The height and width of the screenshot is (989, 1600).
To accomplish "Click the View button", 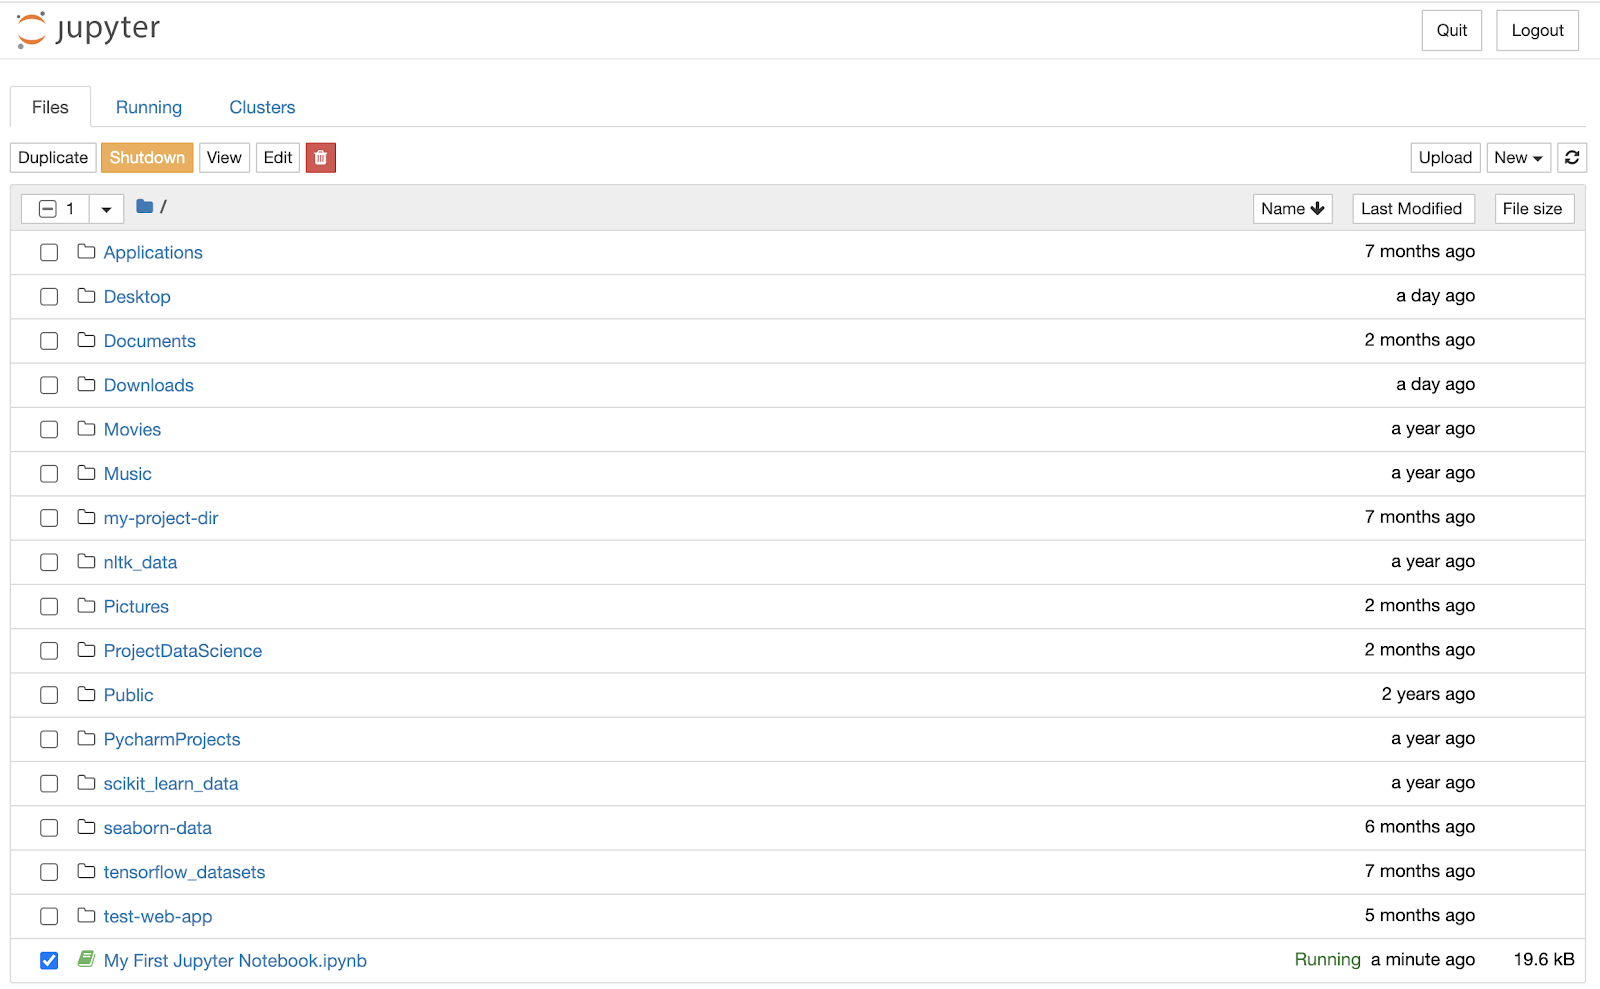I will 224,158.
